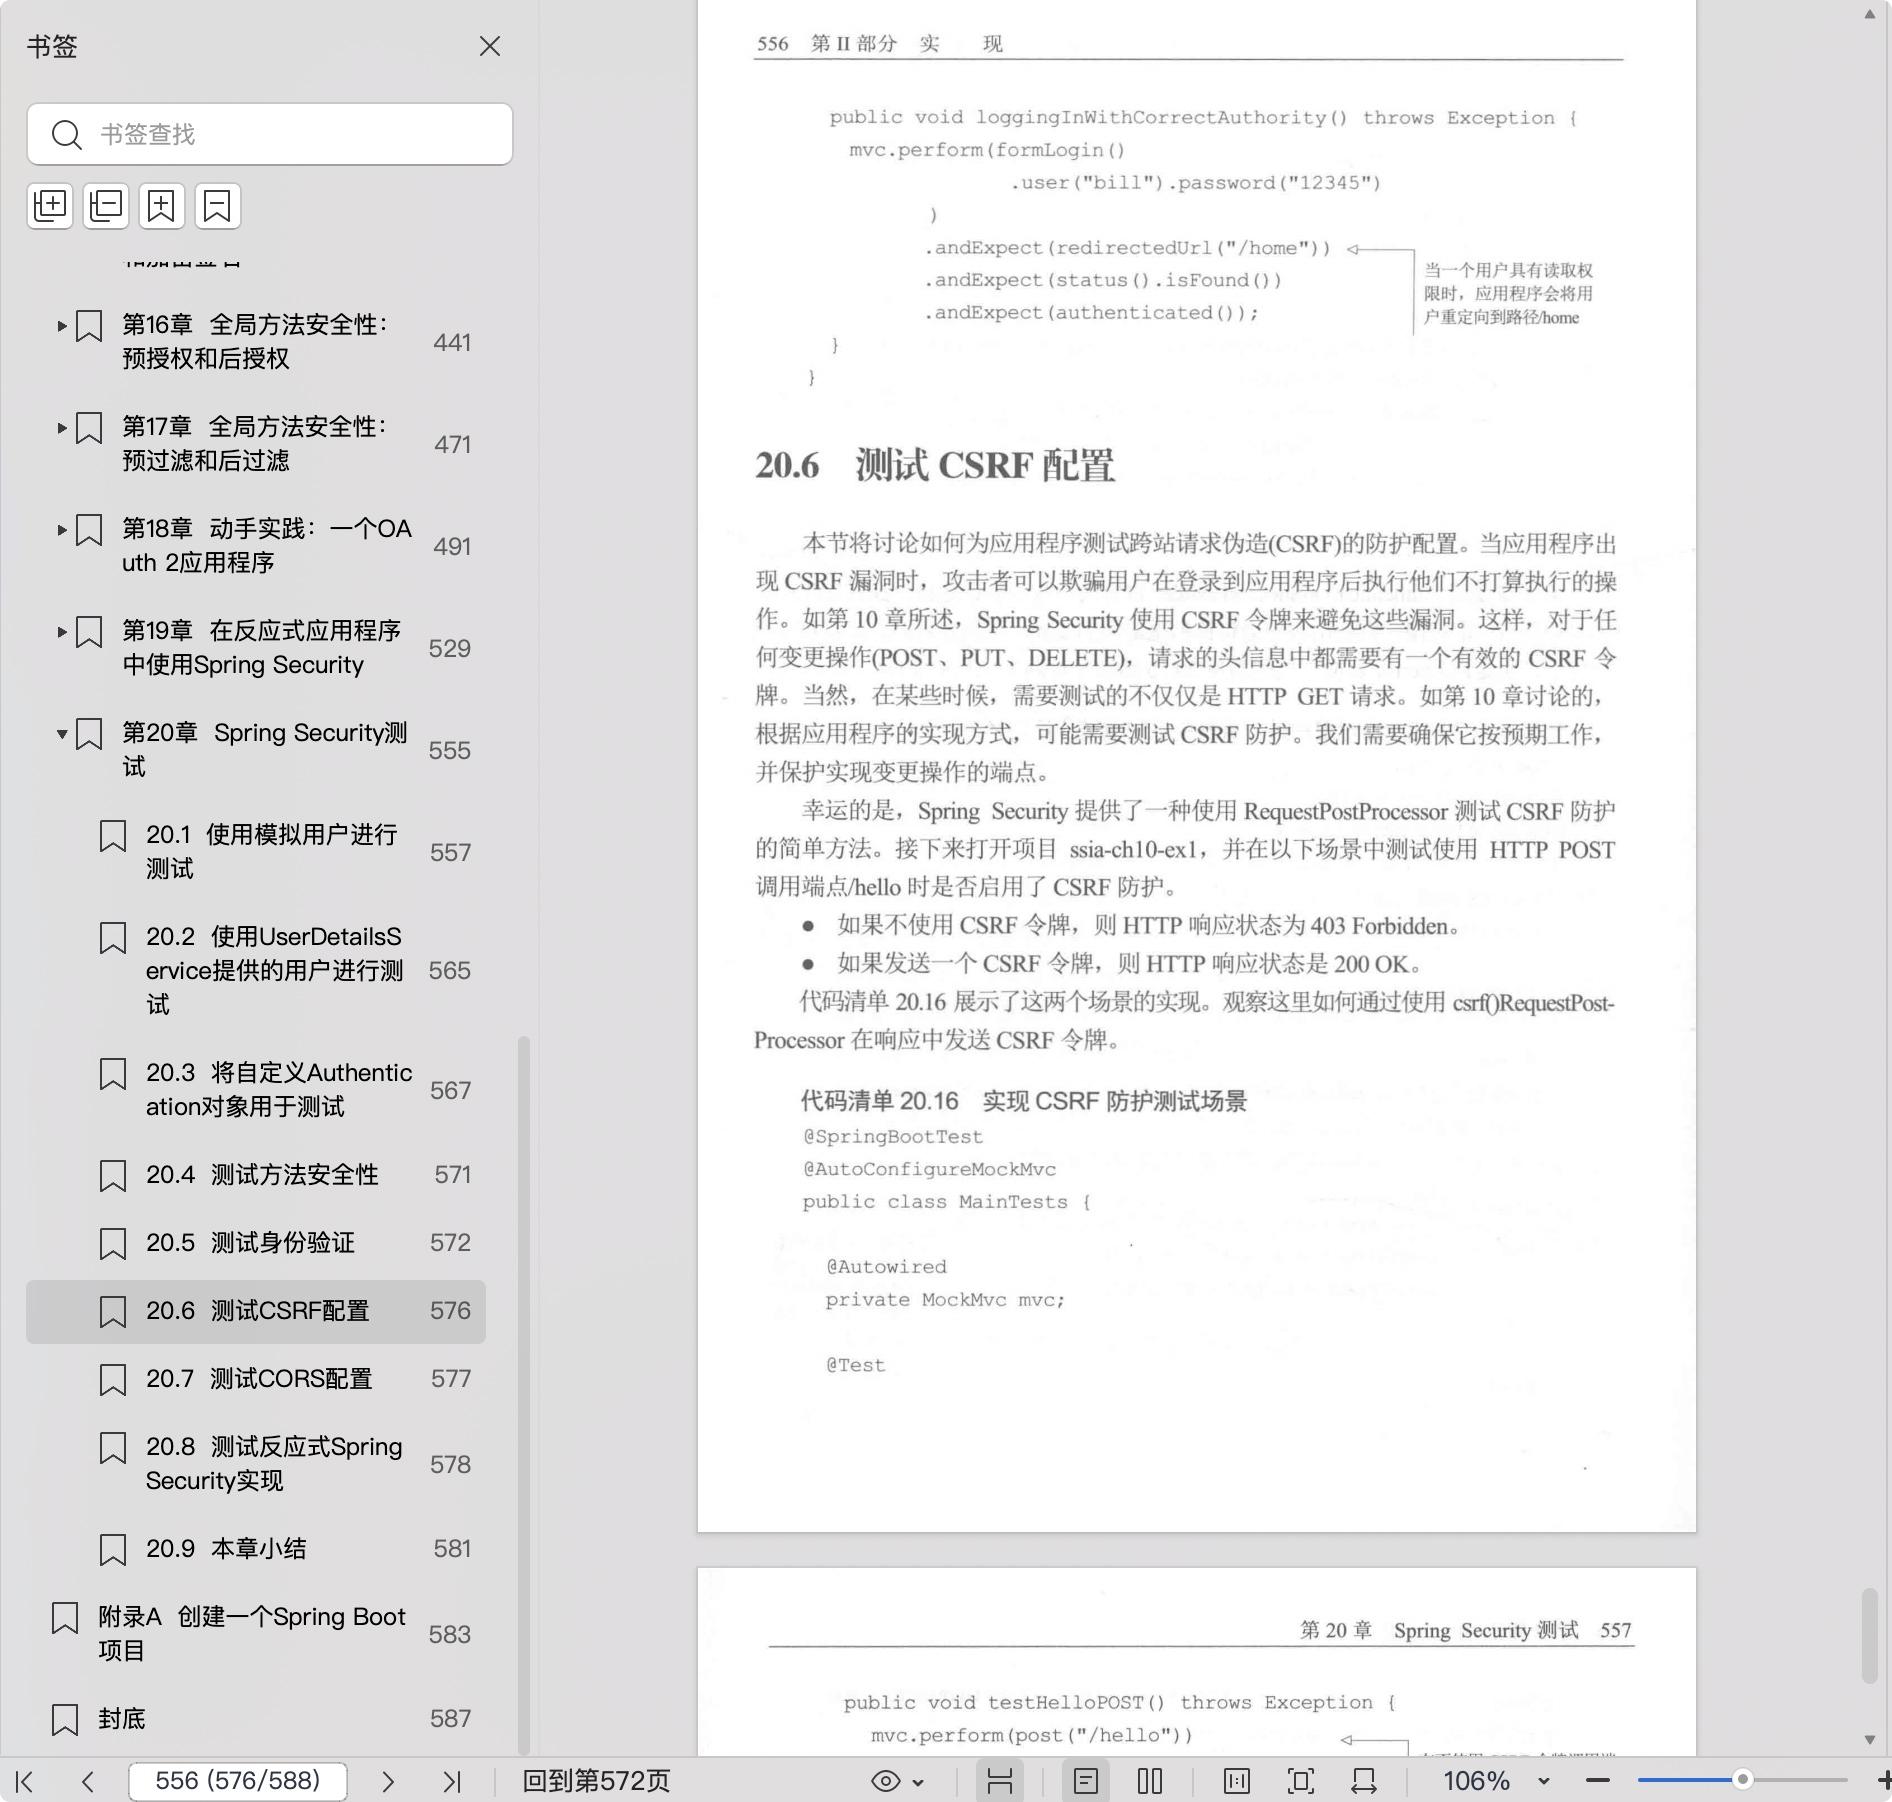The width and height of the screenshot is (1892, 1802).
Task: Open the eye view mode dropdown
Action: [897, 1781]
